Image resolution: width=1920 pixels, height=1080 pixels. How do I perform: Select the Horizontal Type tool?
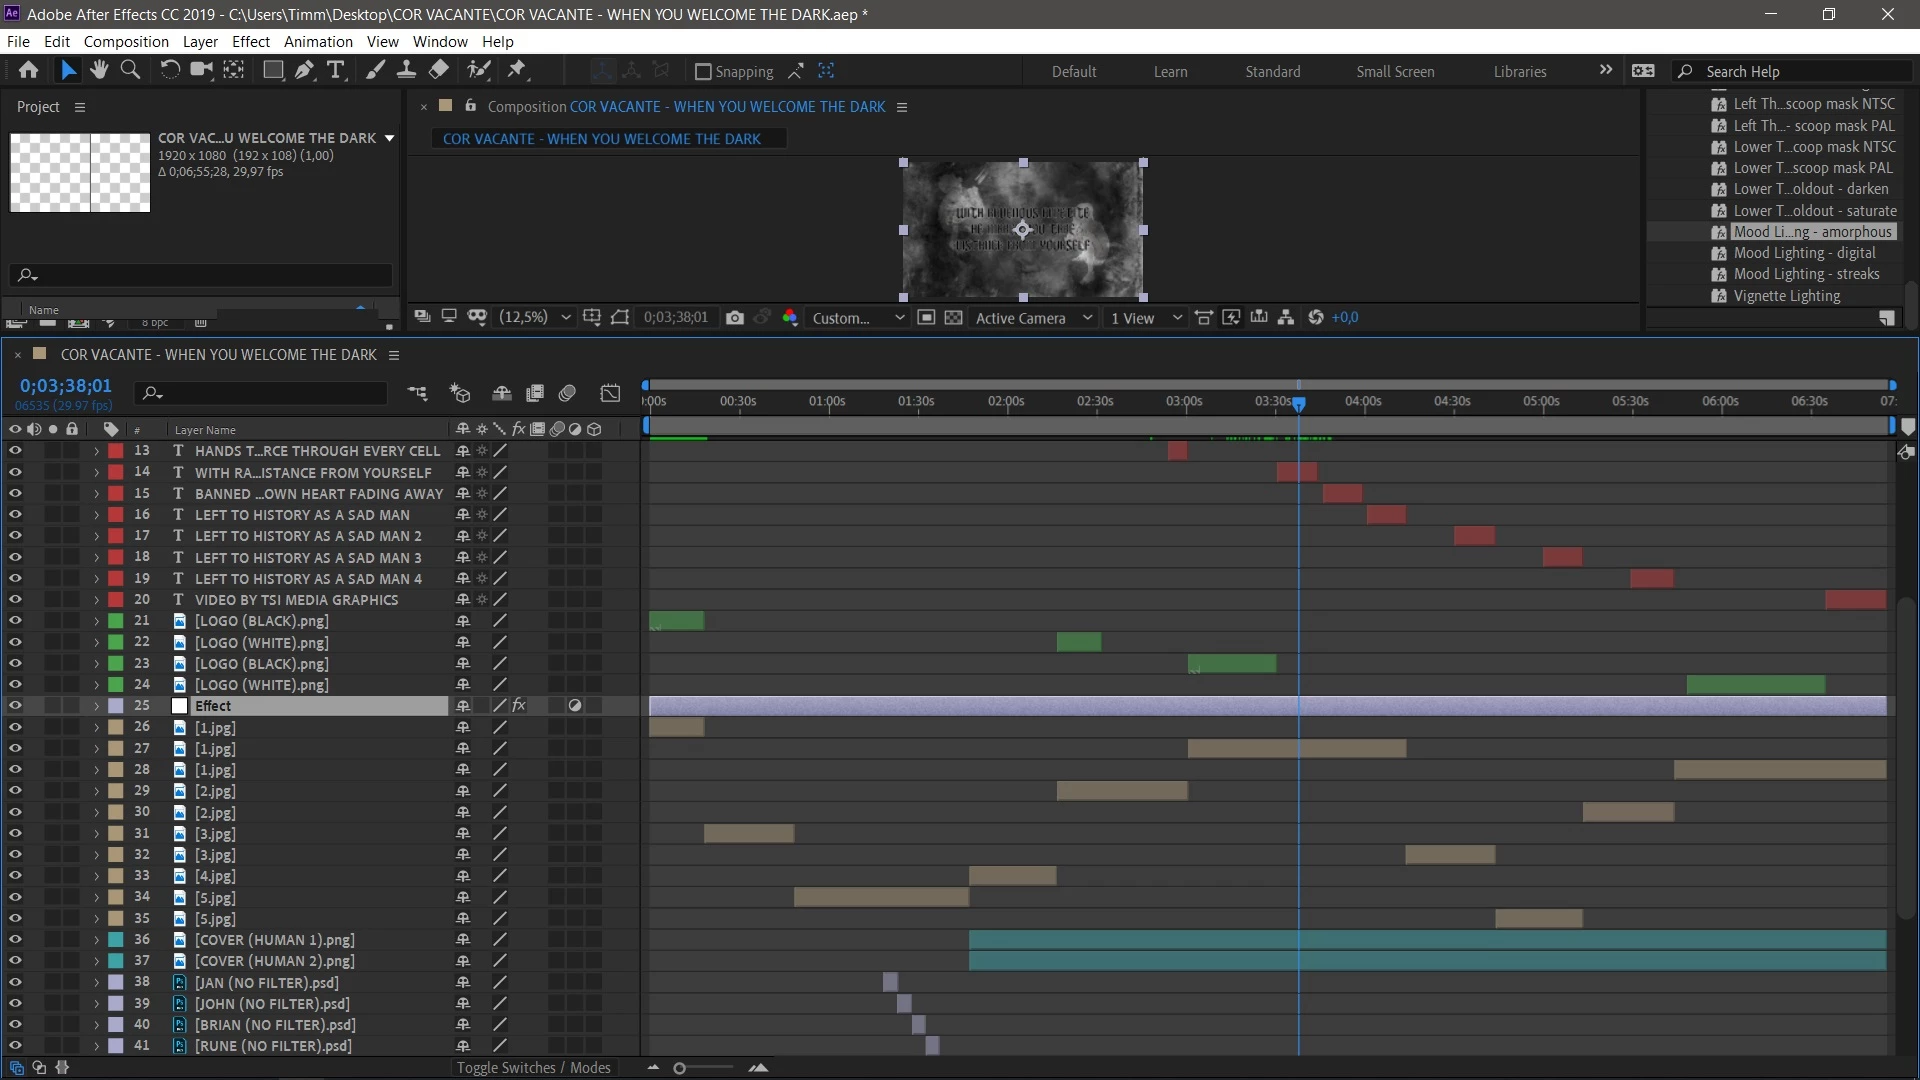336,70
